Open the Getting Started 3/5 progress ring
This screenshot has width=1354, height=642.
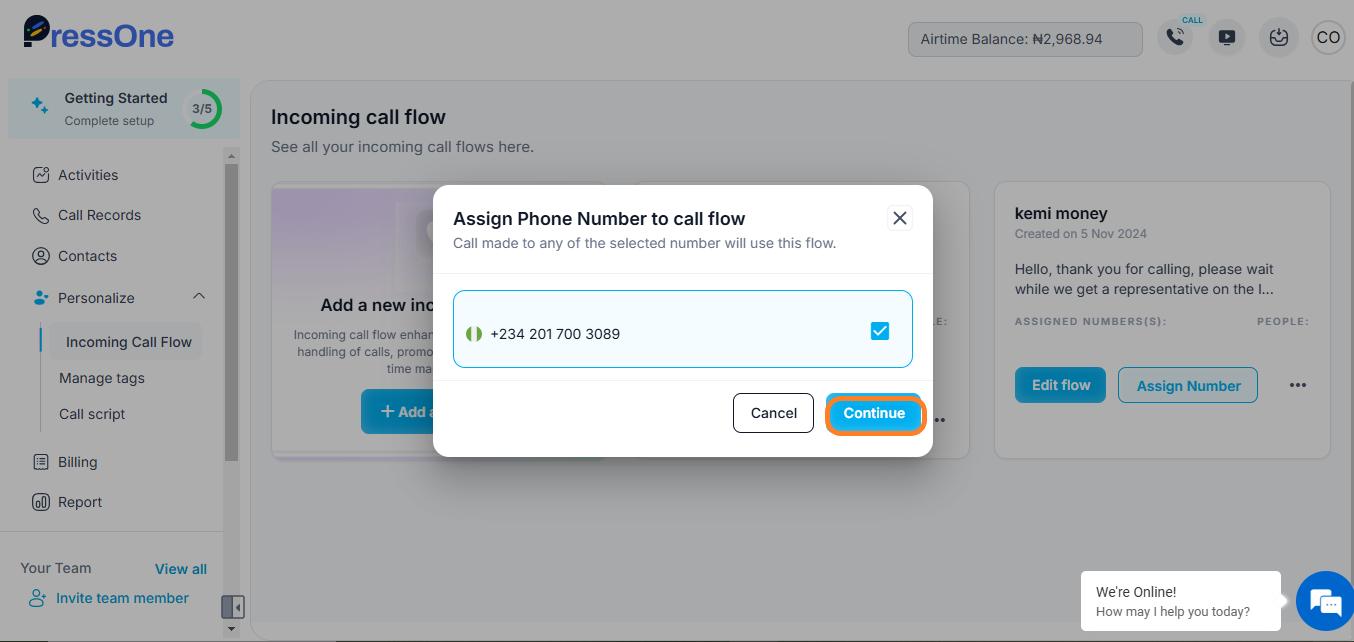tap(202, 108)
